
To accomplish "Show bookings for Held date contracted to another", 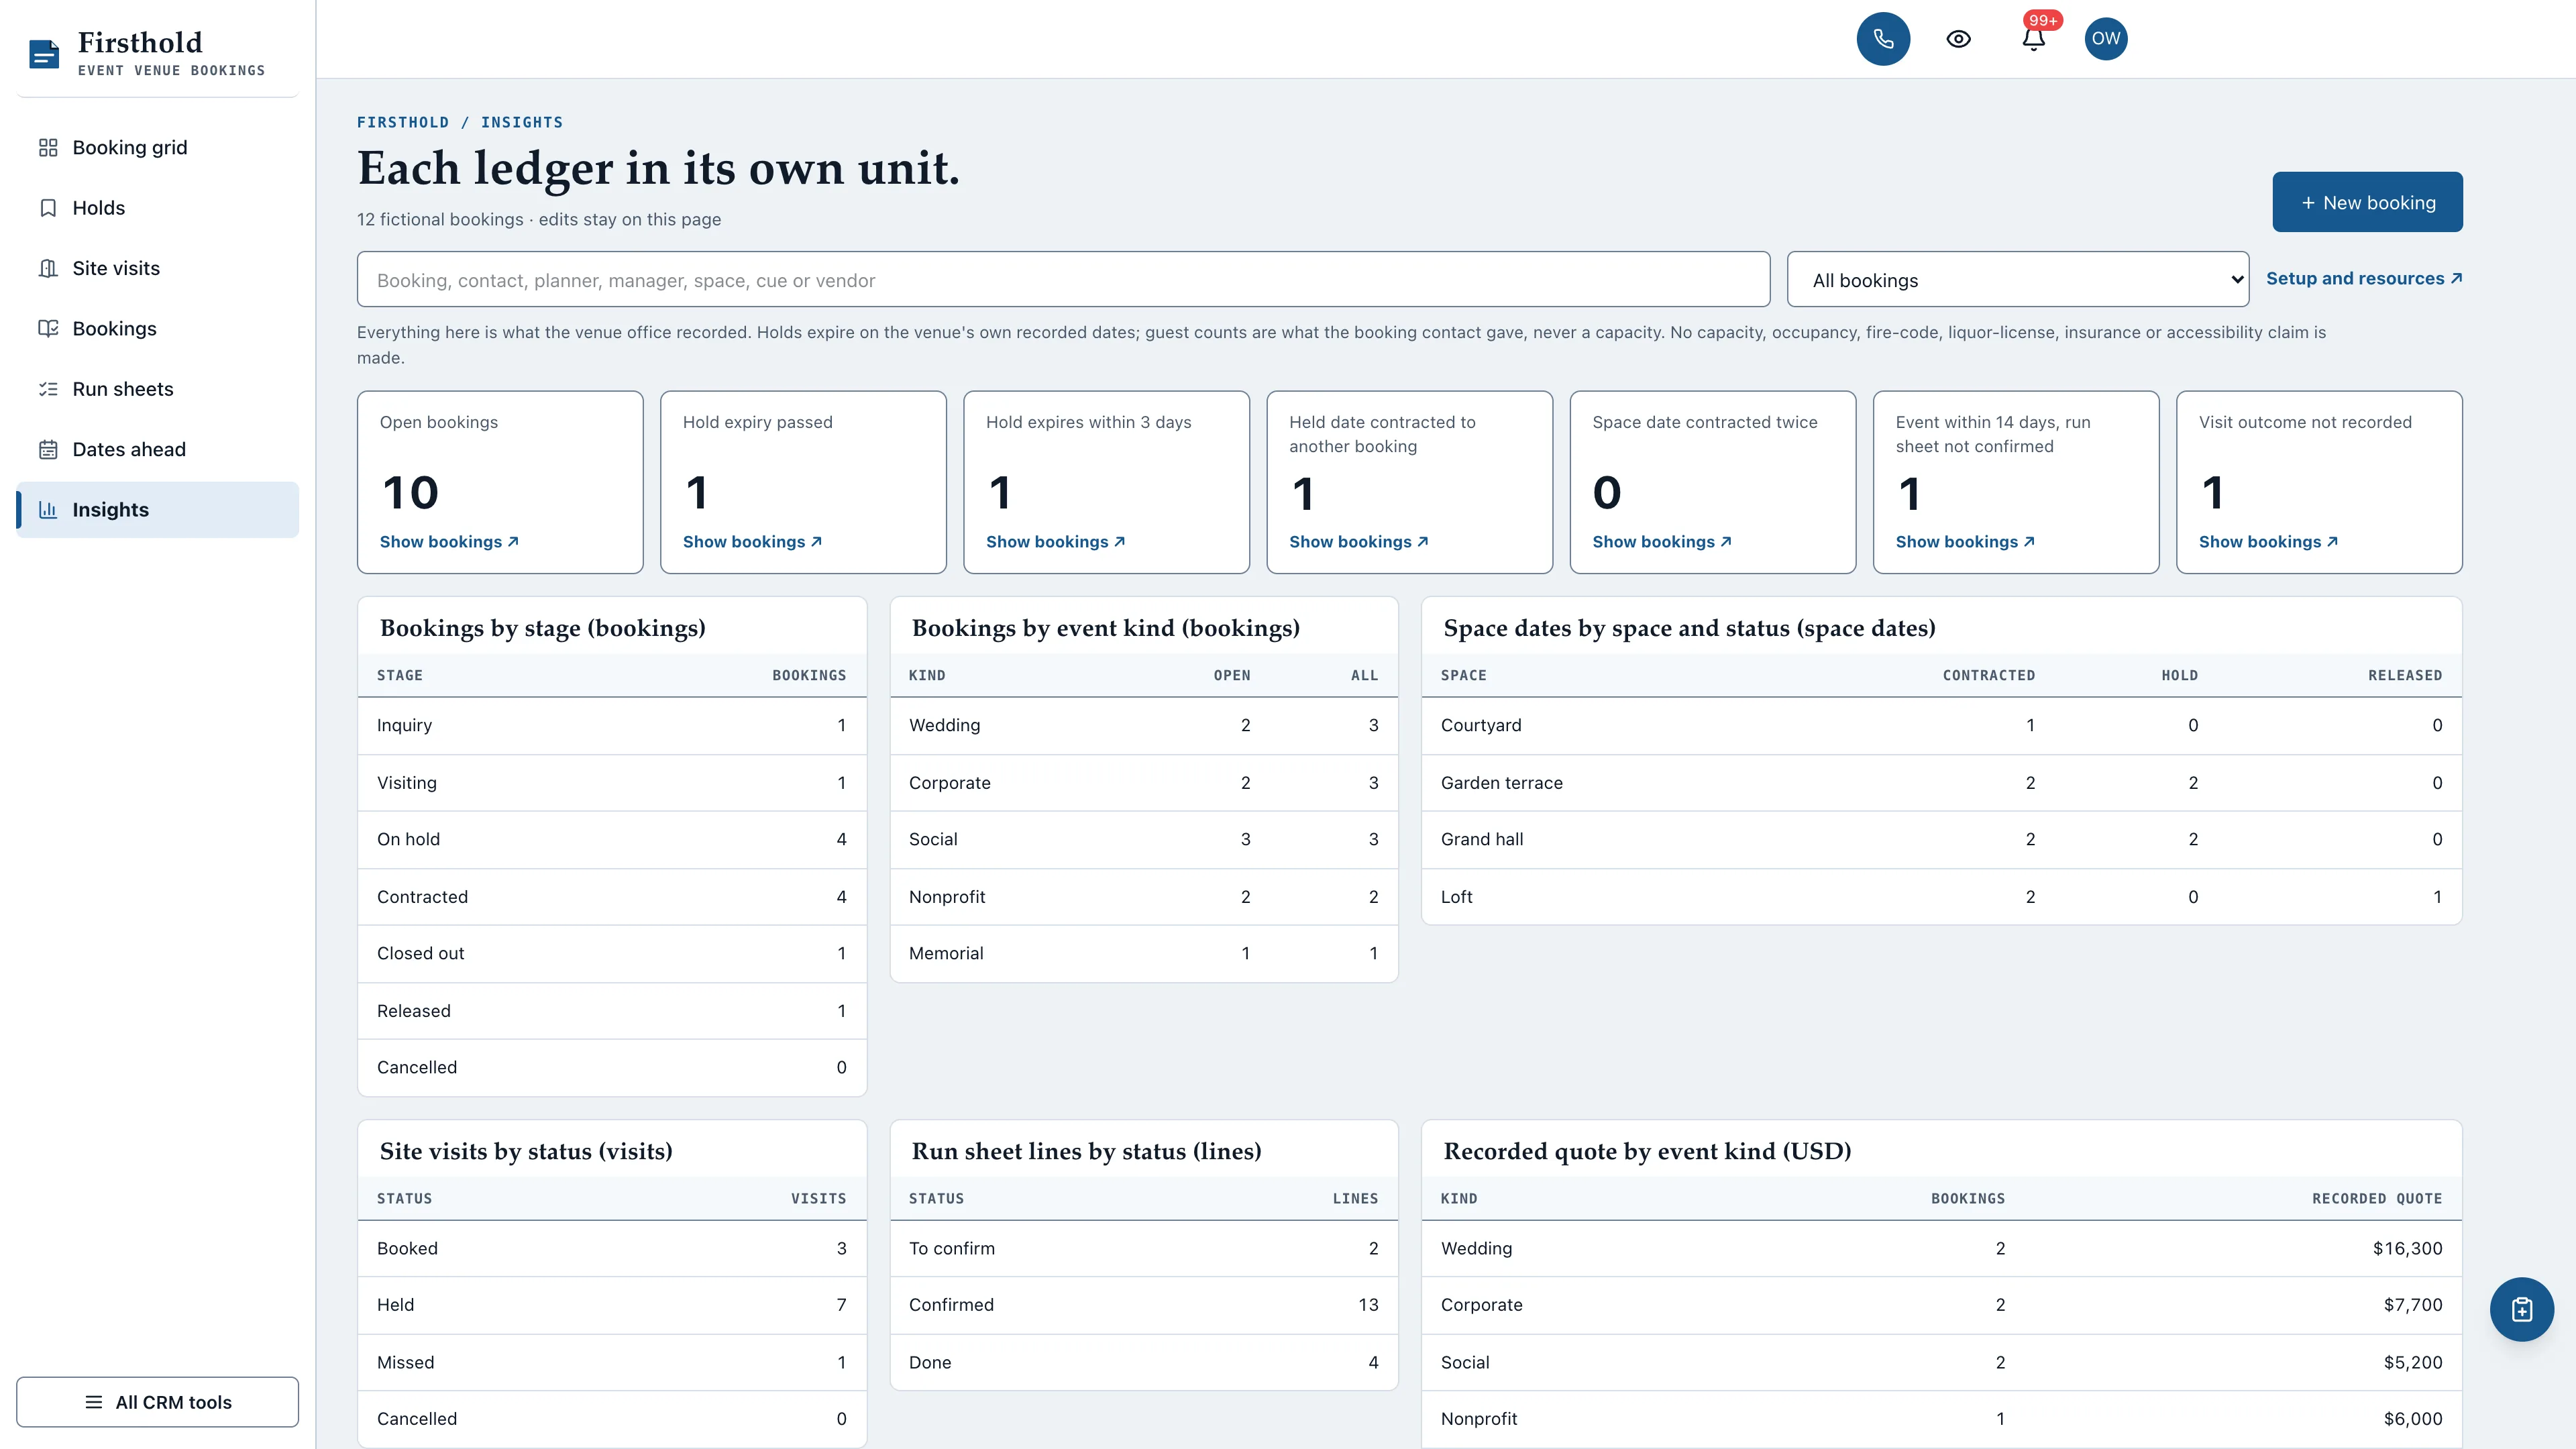I will tap(1358, 542).
